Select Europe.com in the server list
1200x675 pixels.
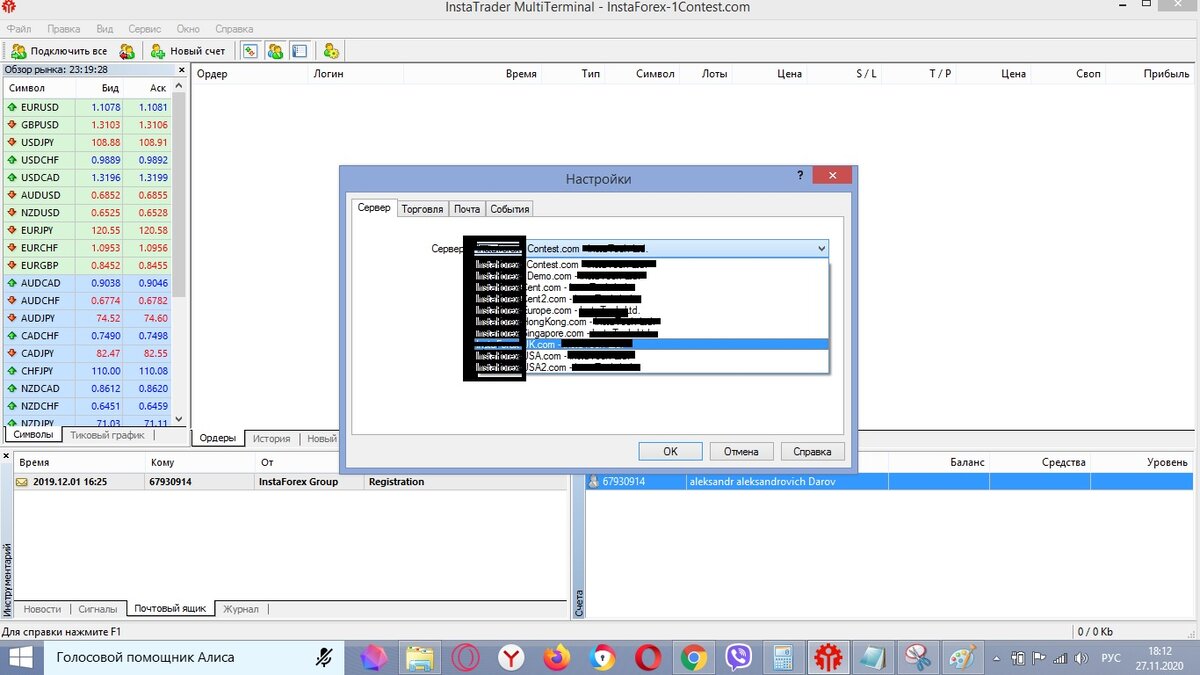647,311
